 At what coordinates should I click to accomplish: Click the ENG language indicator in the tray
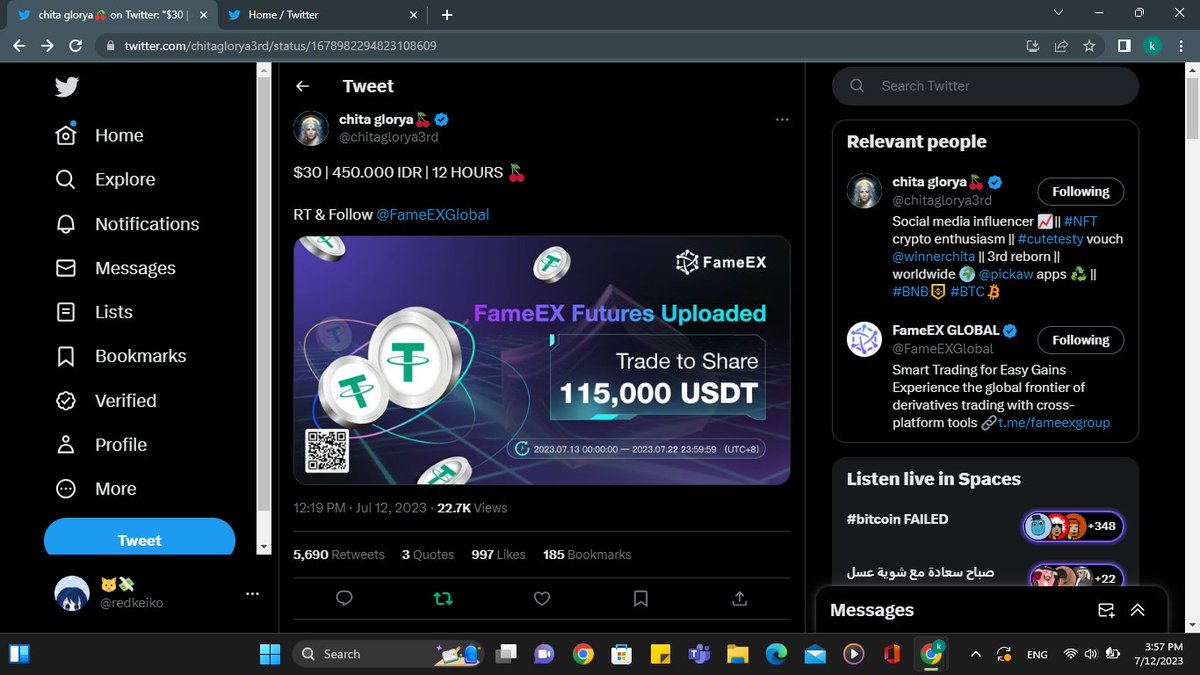(x=1037, y=654)
